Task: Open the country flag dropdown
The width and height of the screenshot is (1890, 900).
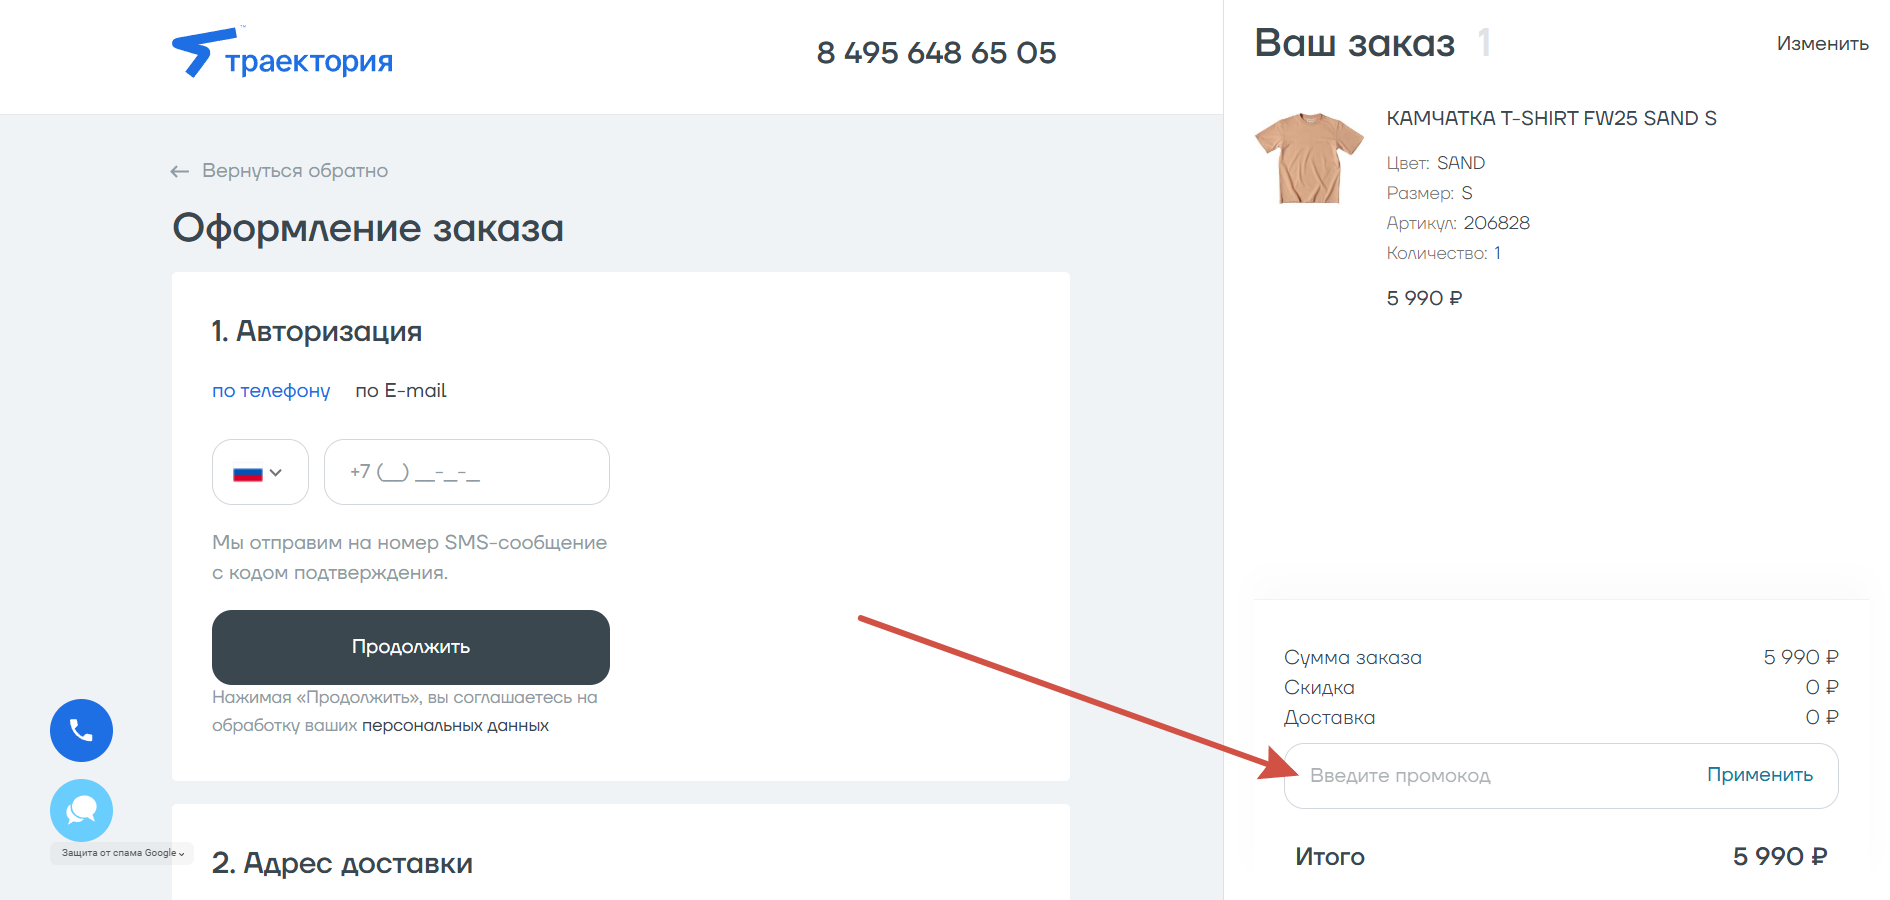Action: point(260,472)
